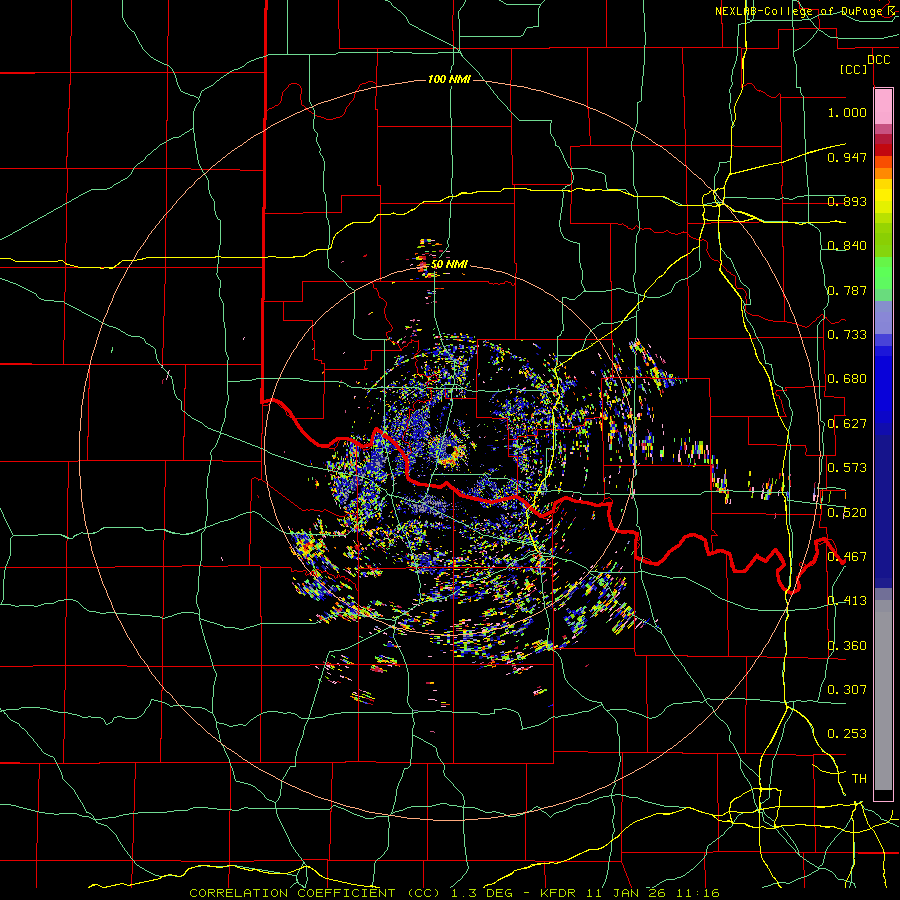Click the bright green color bar segment

click(x=883, y=273)
